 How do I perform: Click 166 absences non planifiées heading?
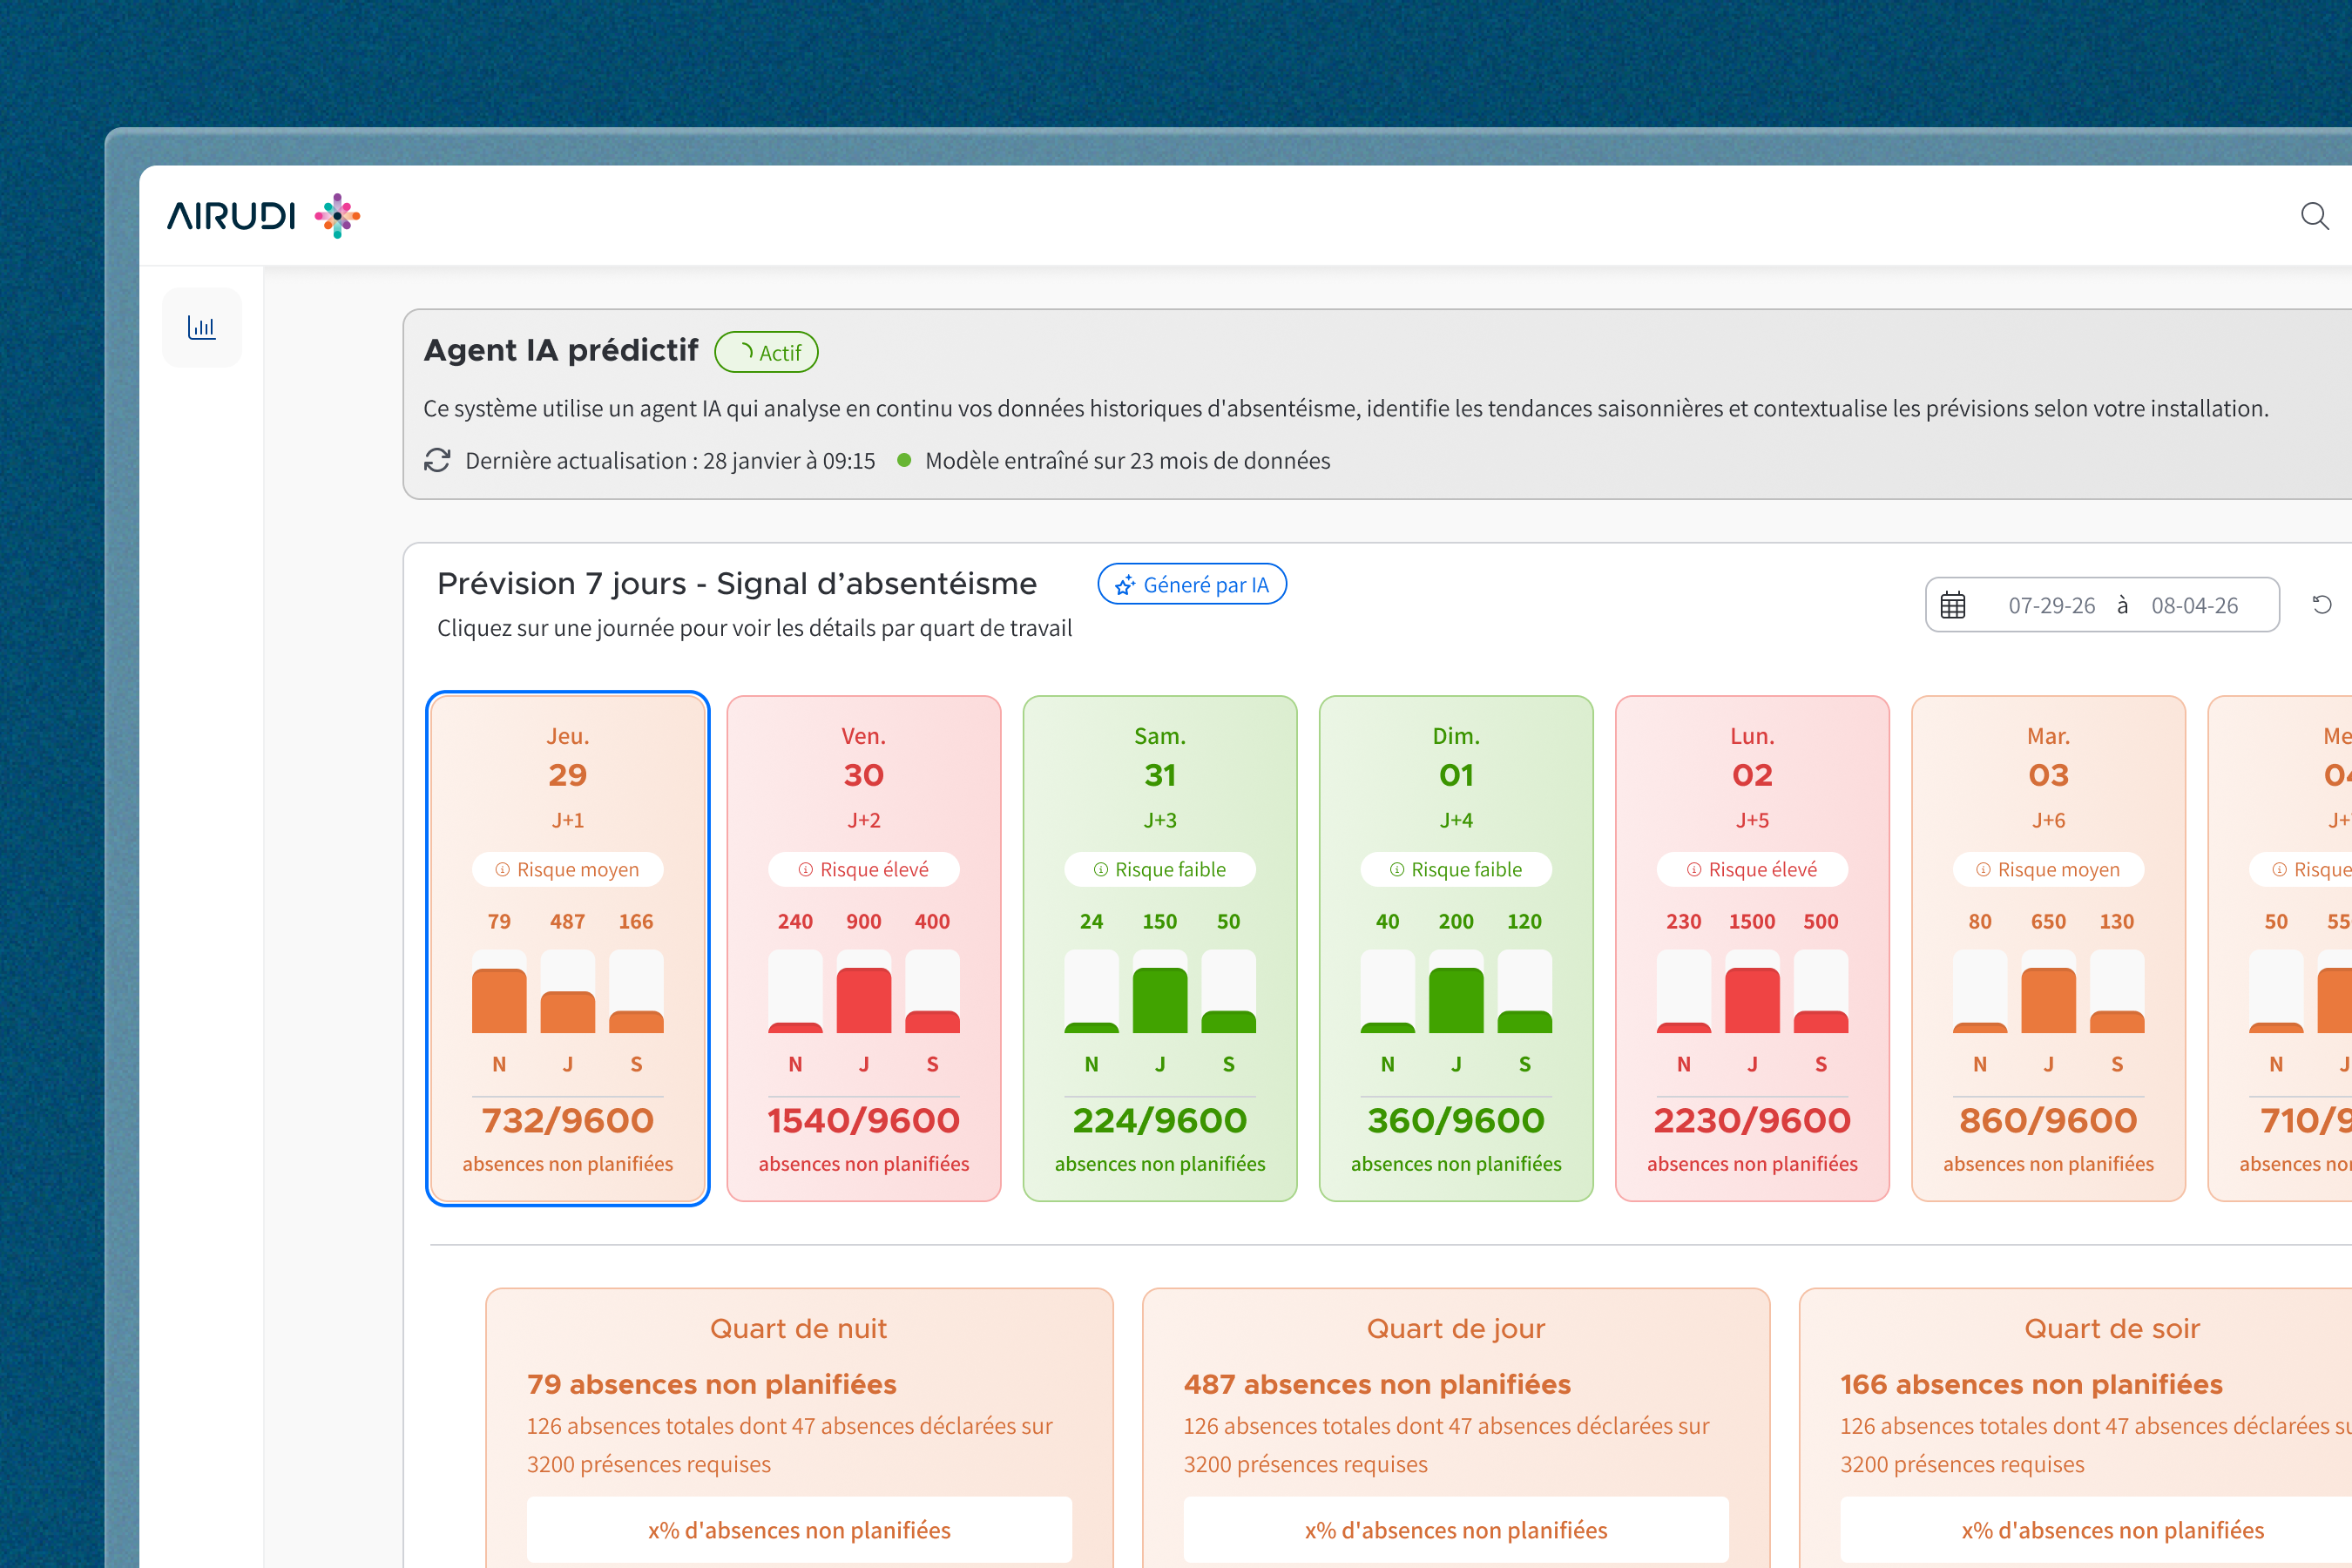2031,1384
